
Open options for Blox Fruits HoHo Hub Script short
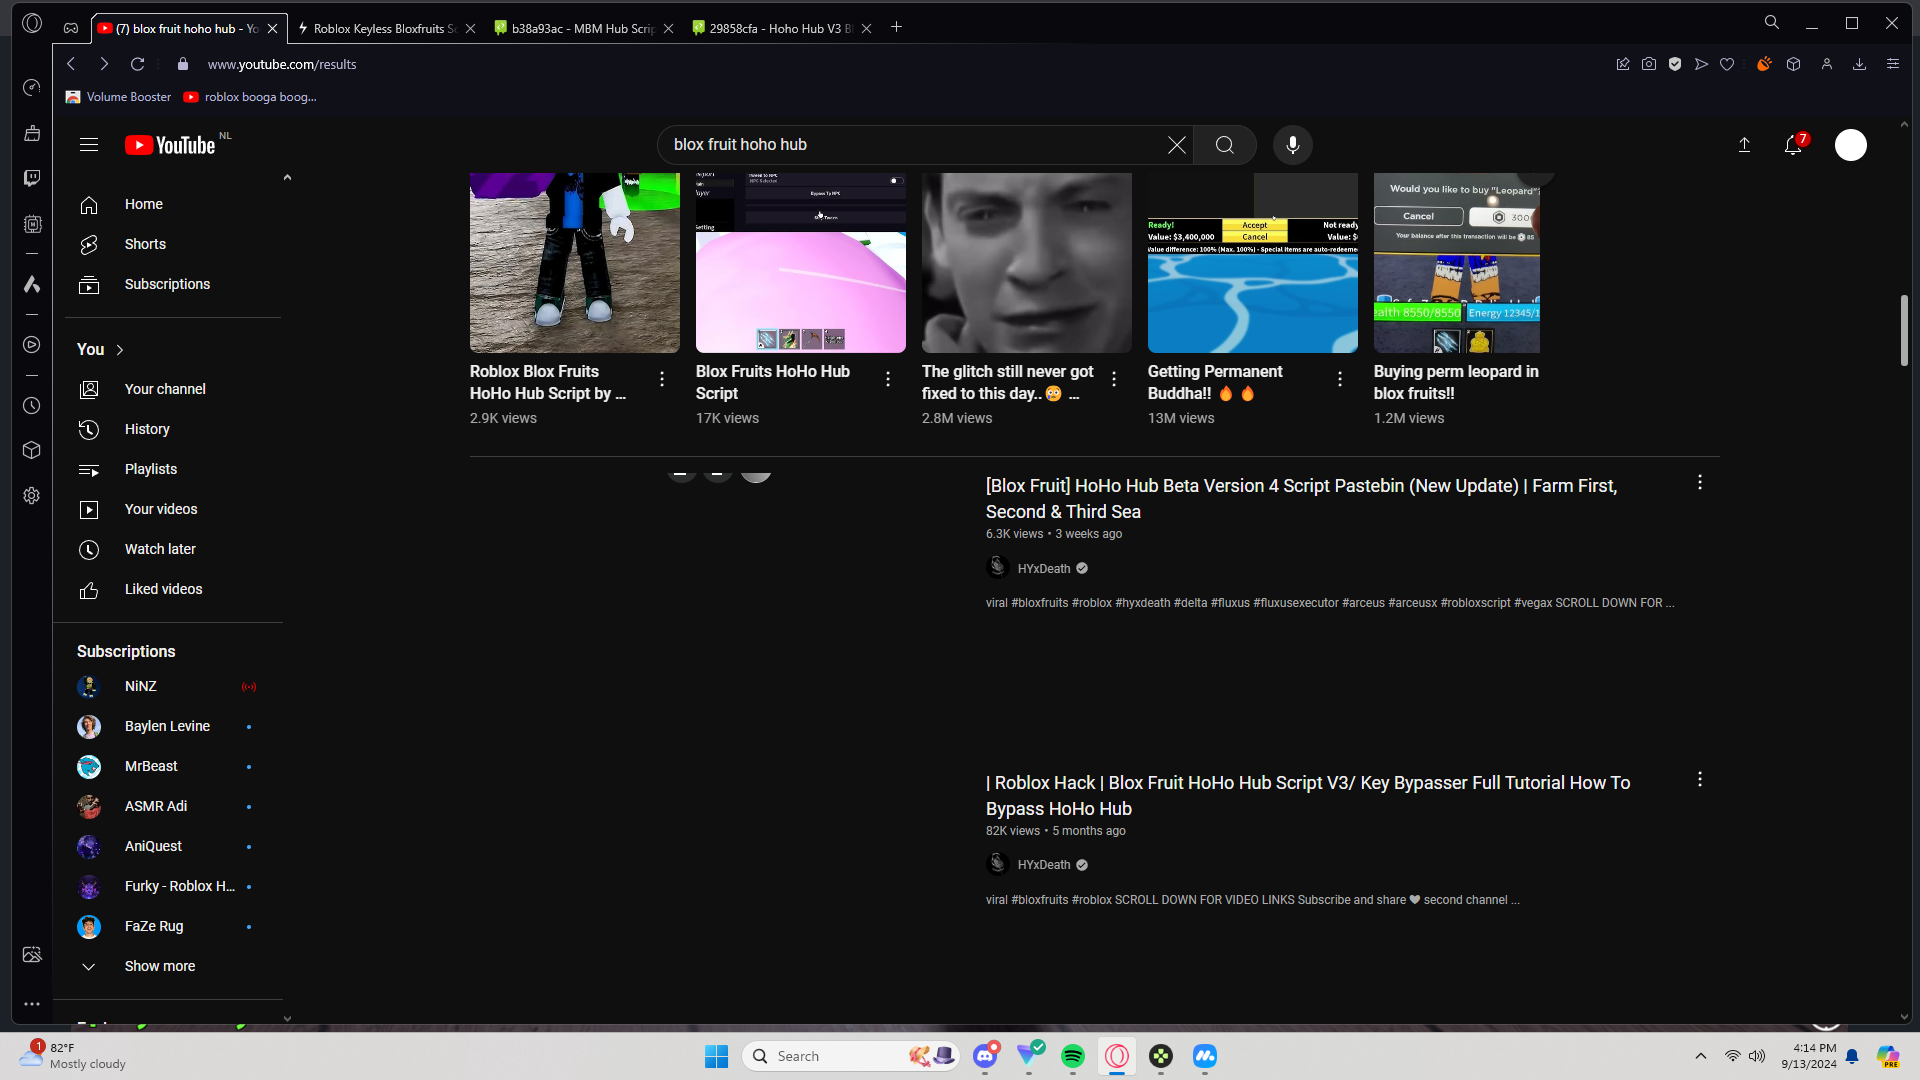click(888, 379)
